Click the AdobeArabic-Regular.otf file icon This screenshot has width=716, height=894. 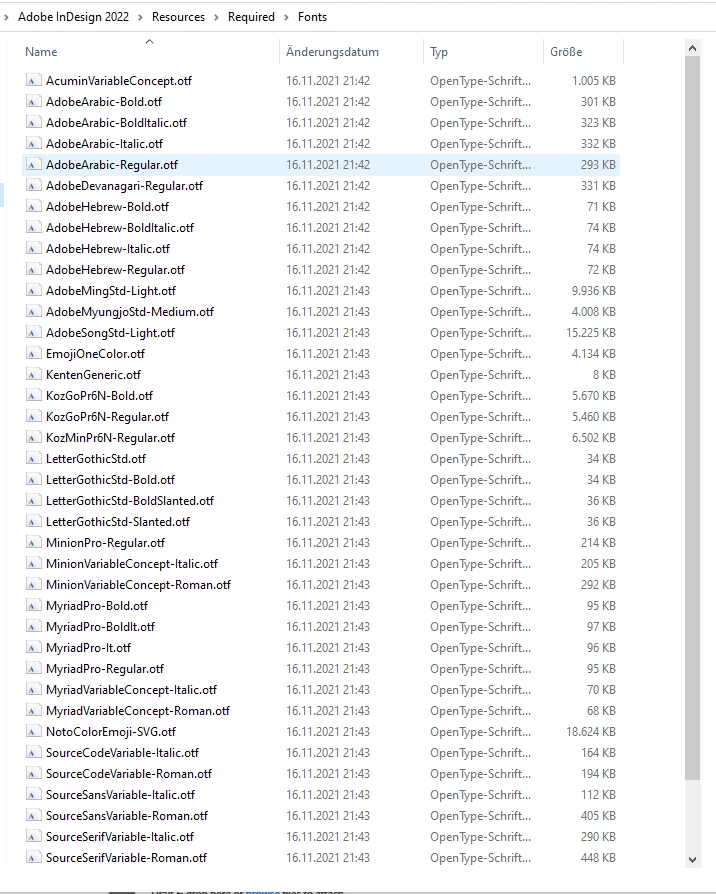tap(33, 165)
